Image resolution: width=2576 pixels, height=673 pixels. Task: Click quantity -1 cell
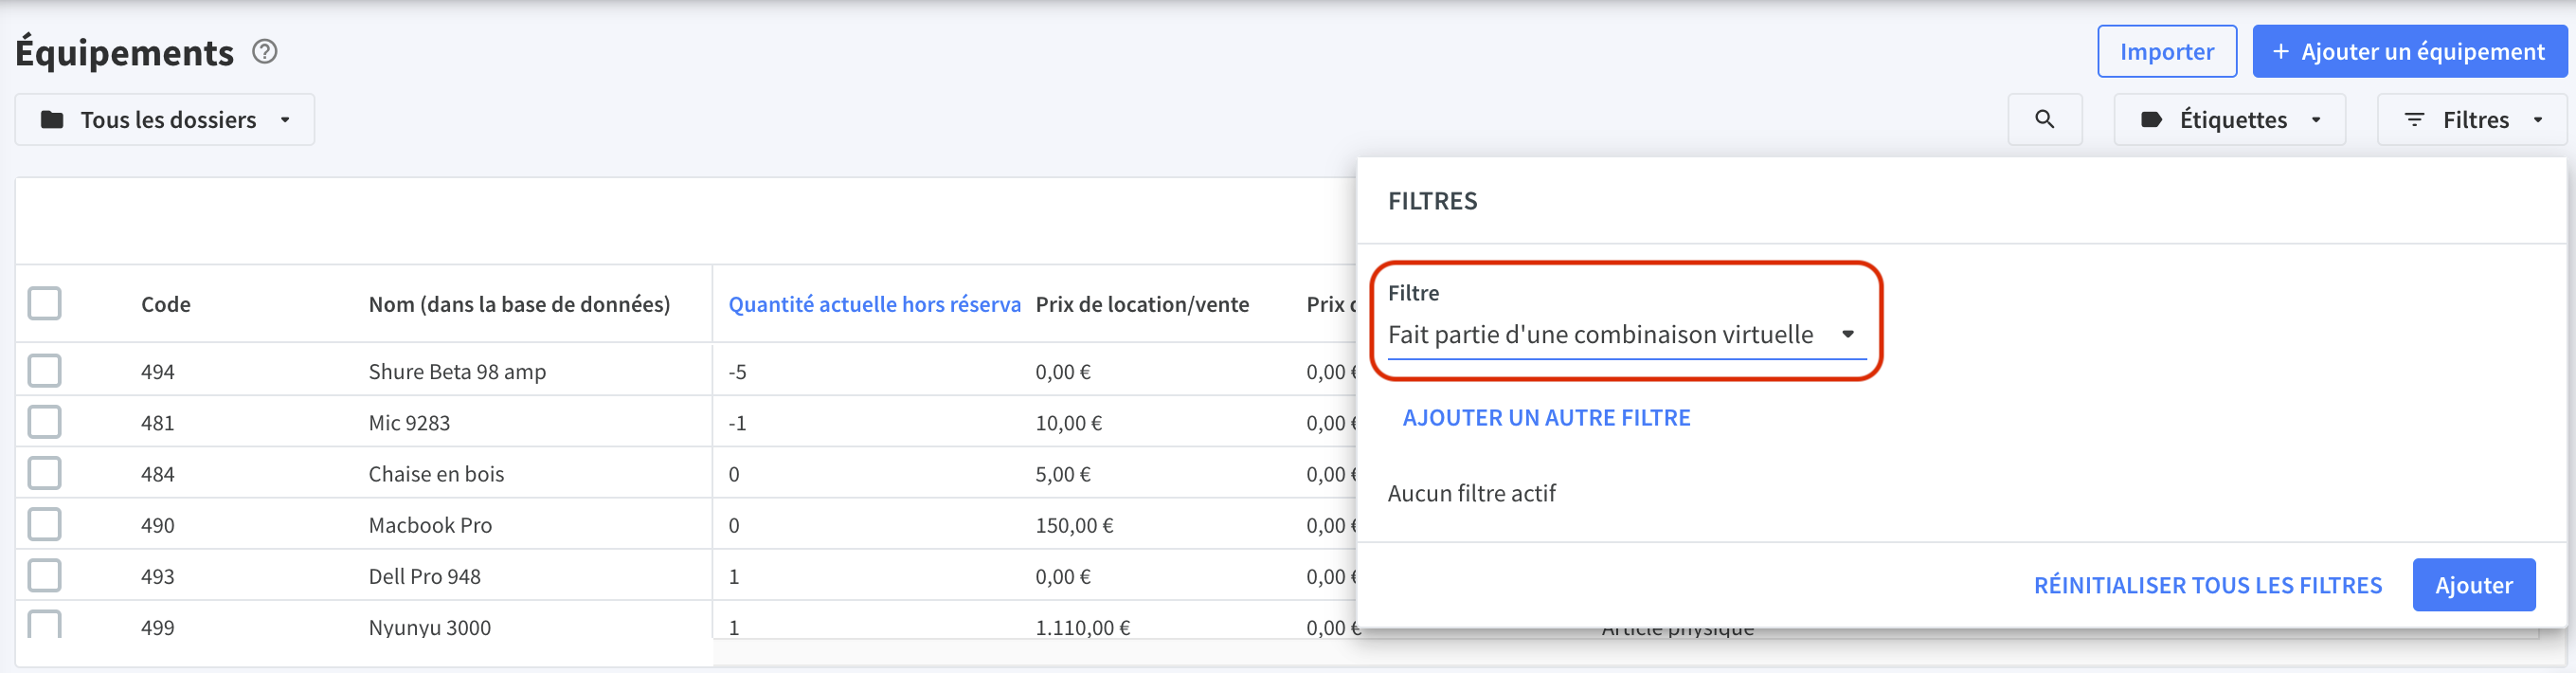pos(737,423)
